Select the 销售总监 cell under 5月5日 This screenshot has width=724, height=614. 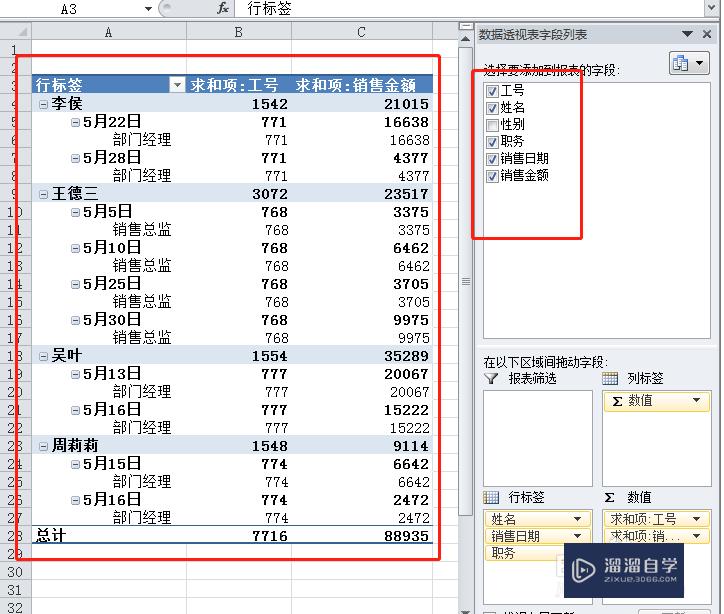click(109, 230)
